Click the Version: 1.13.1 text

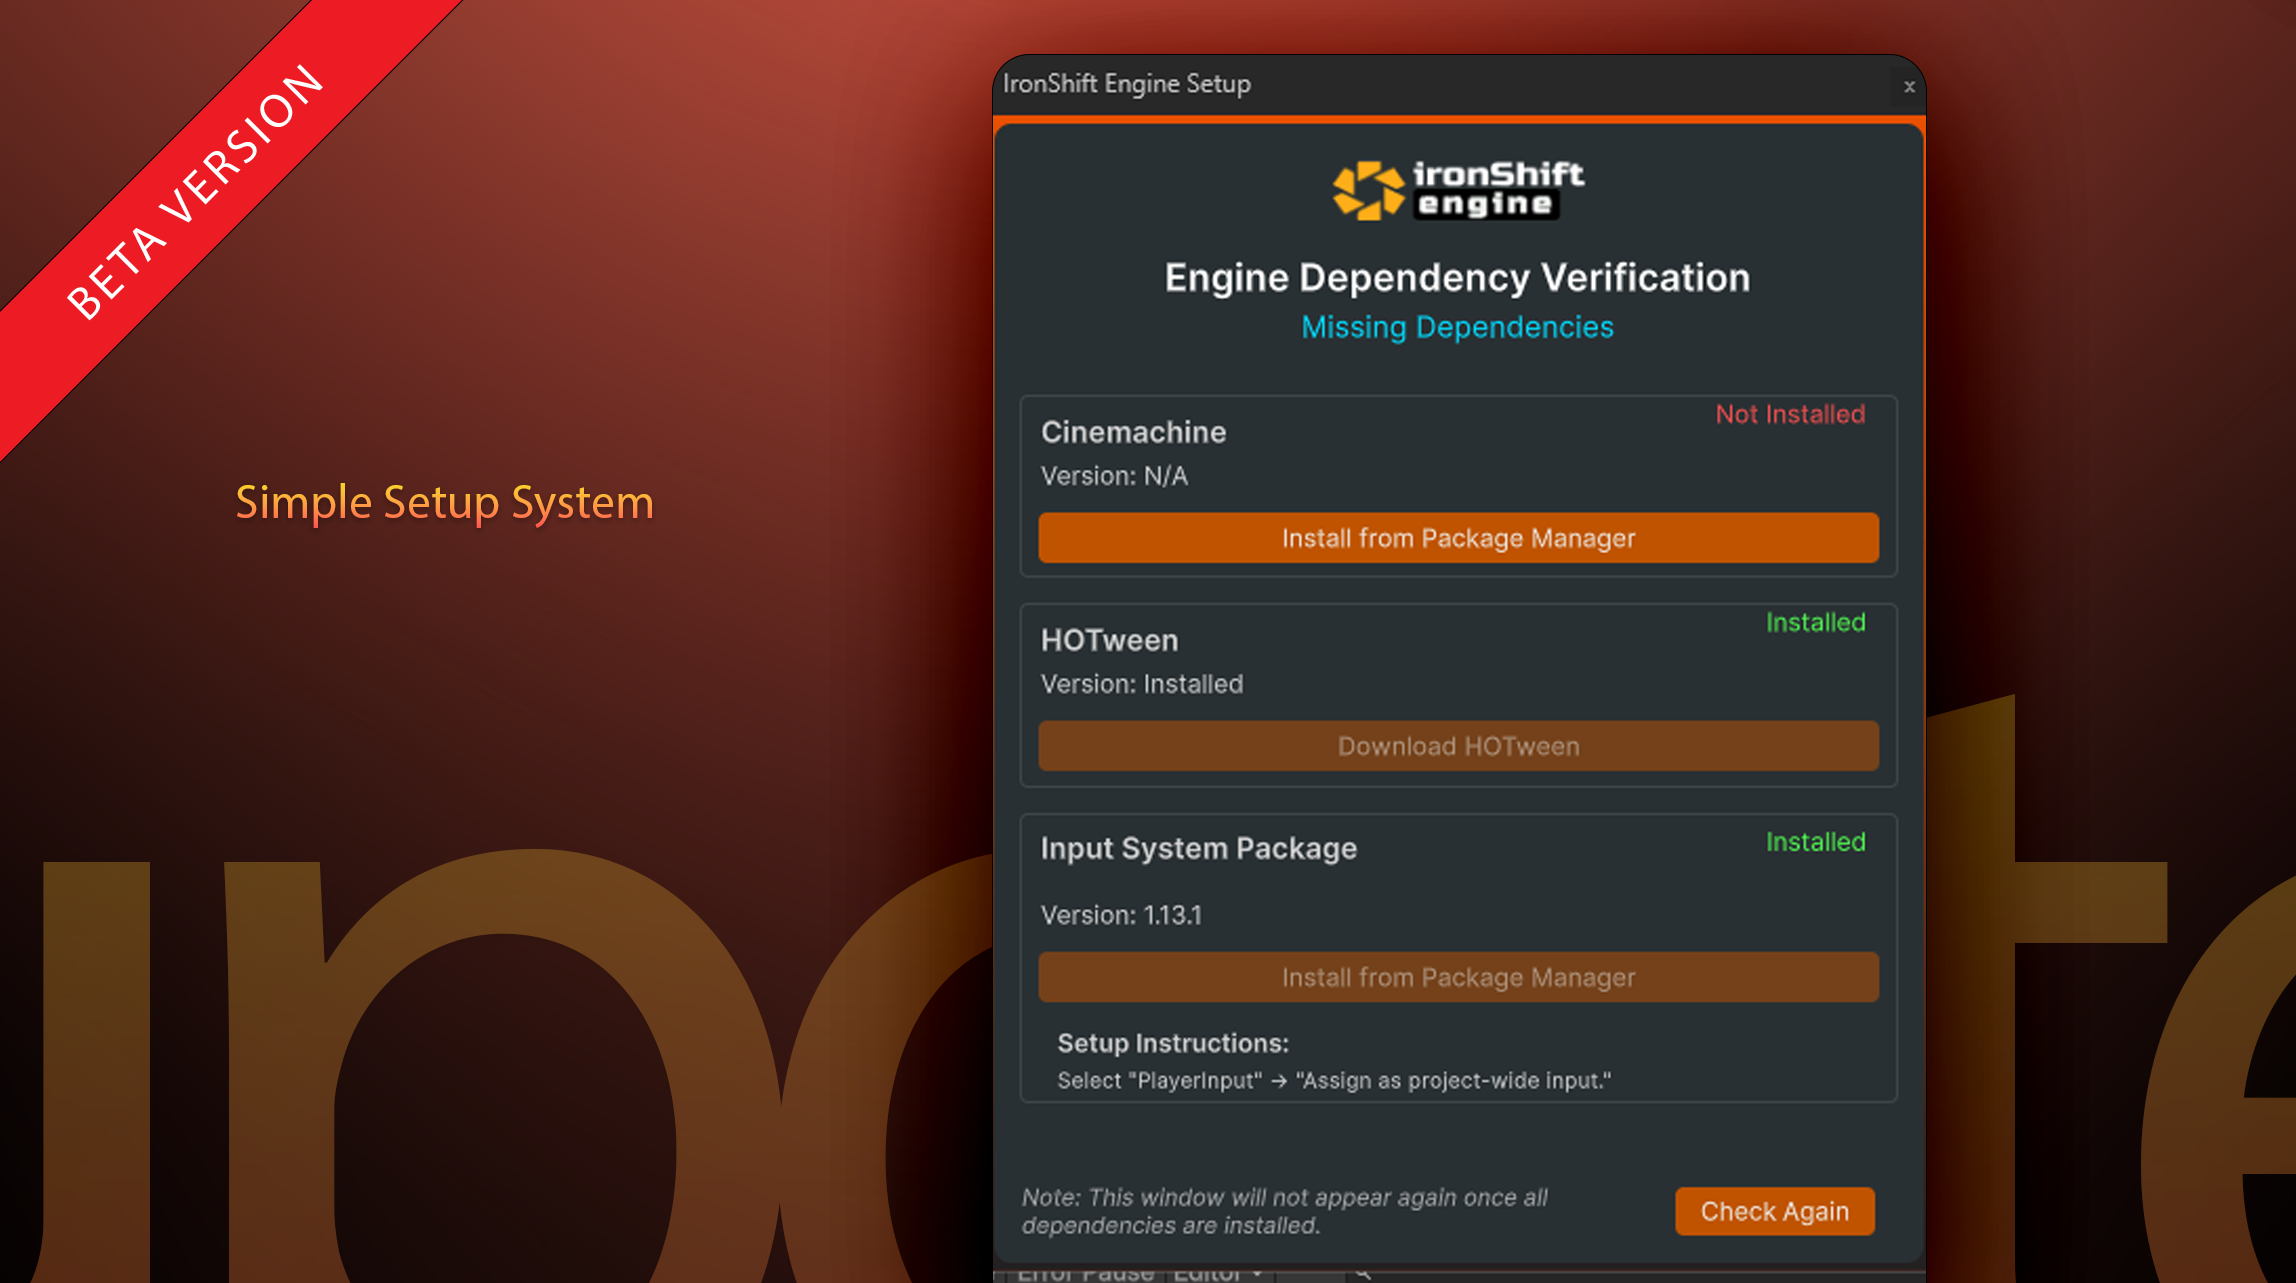1121,915
